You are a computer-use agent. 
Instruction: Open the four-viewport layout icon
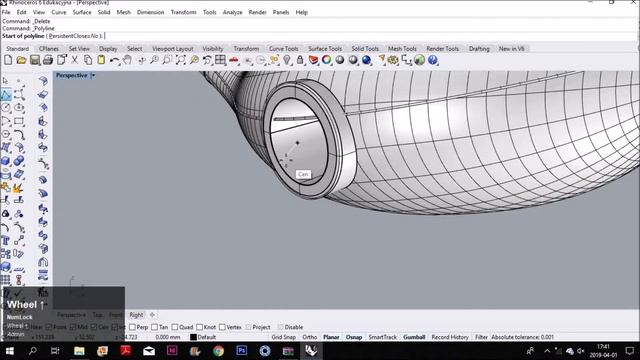coord(220,60)
